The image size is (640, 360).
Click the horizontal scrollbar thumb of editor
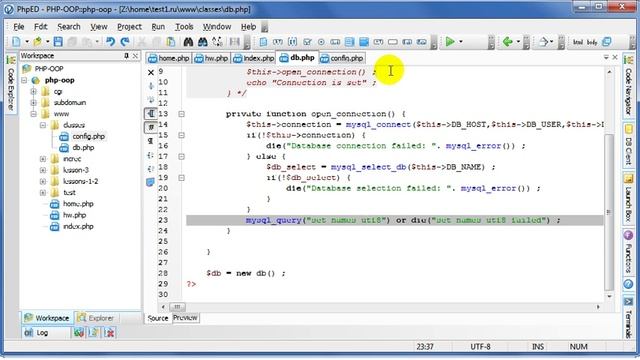click(177, 307)
